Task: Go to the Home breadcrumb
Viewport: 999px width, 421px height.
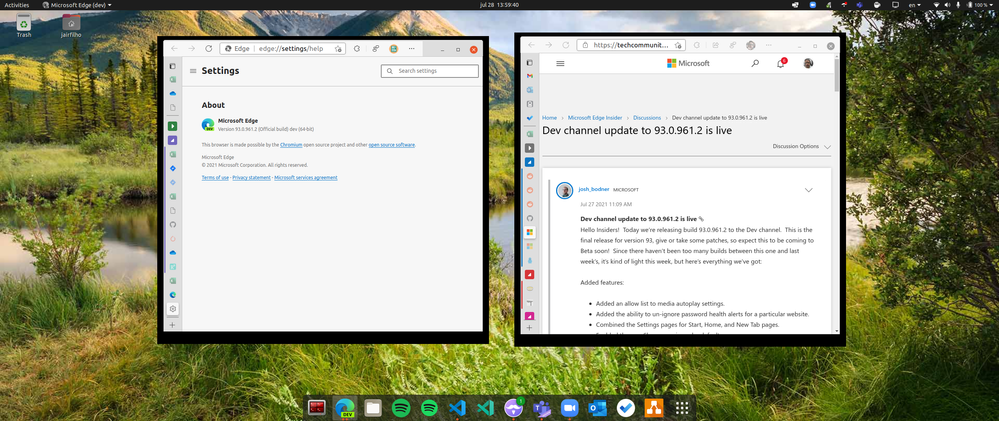Action: (549, 118)
